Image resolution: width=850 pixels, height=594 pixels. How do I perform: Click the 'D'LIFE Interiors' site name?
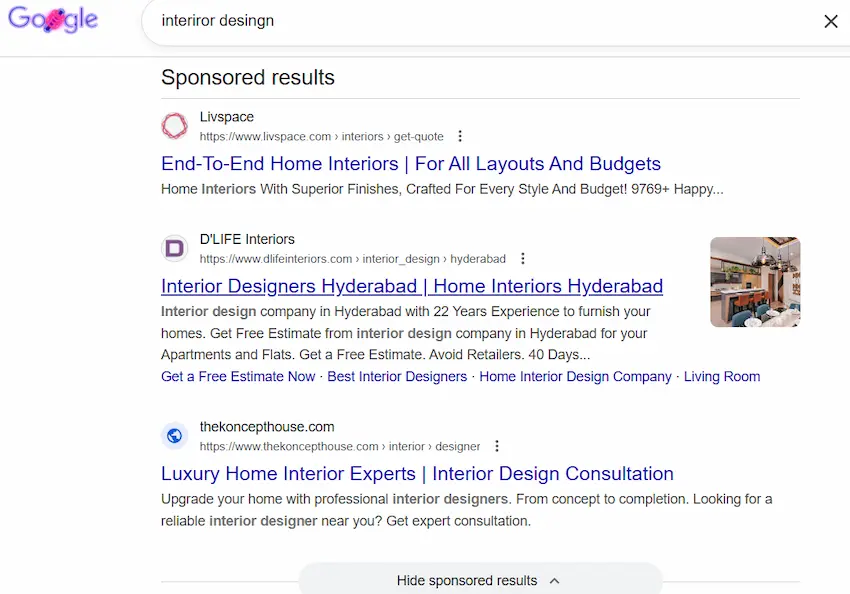point(247,240)
